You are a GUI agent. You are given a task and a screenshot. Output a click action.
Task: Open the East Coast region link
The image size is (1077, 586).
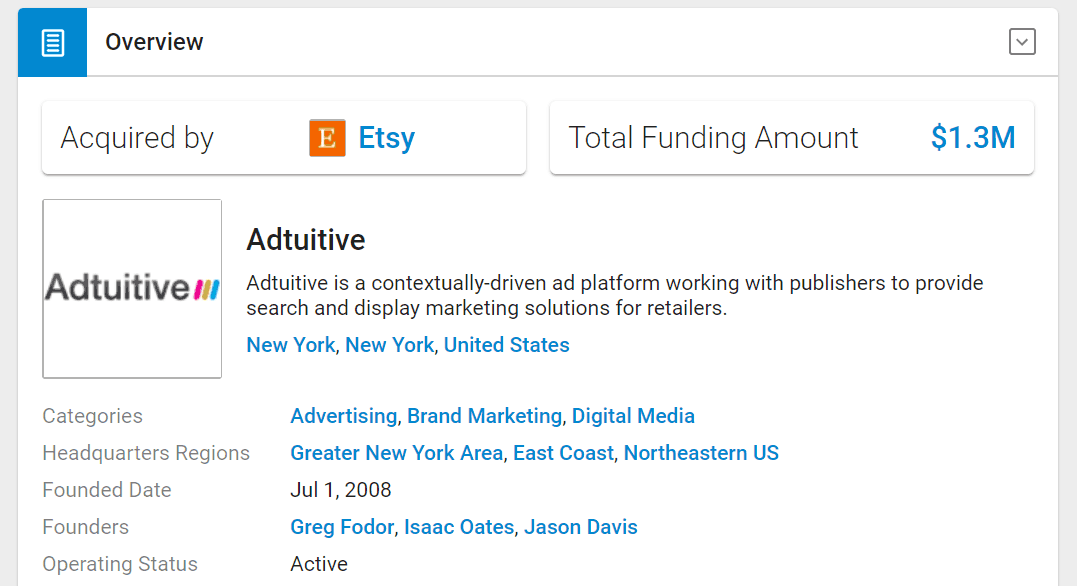(x=563, y=453)
